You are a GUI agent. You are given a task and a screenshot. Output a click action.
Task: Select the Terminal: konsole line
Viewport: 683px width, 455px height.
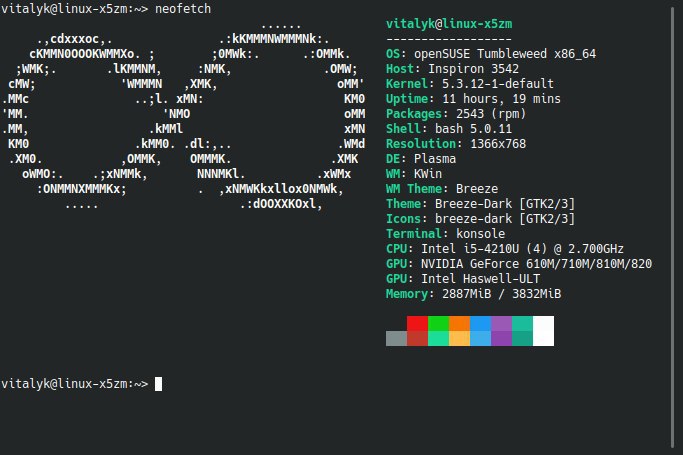click(x=446, y=234)
